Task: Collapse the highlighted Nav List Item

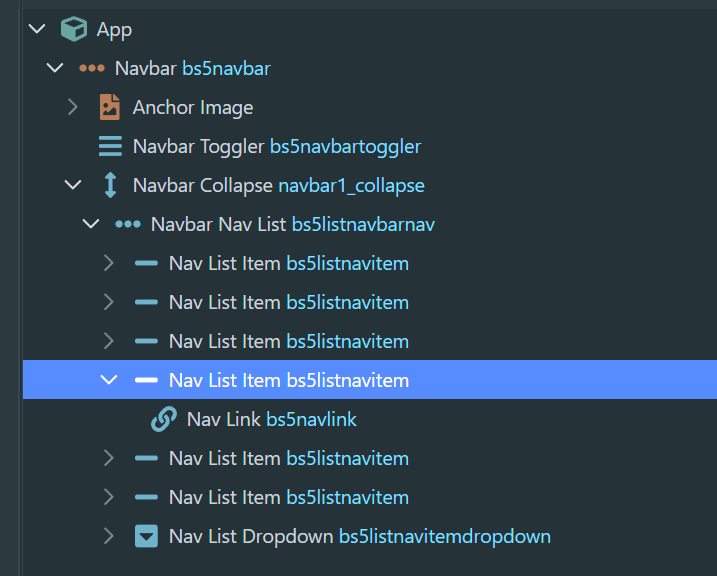Action: tap(109, 380)
